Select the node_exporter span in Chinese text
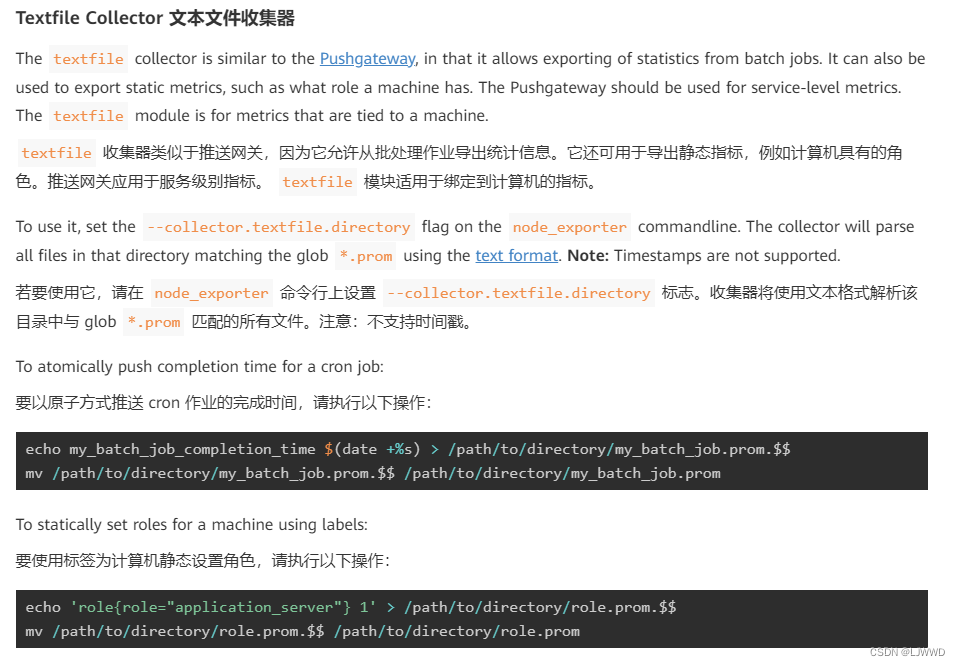The height and width of the screenshot is (666, 960). tap(211, 293)
